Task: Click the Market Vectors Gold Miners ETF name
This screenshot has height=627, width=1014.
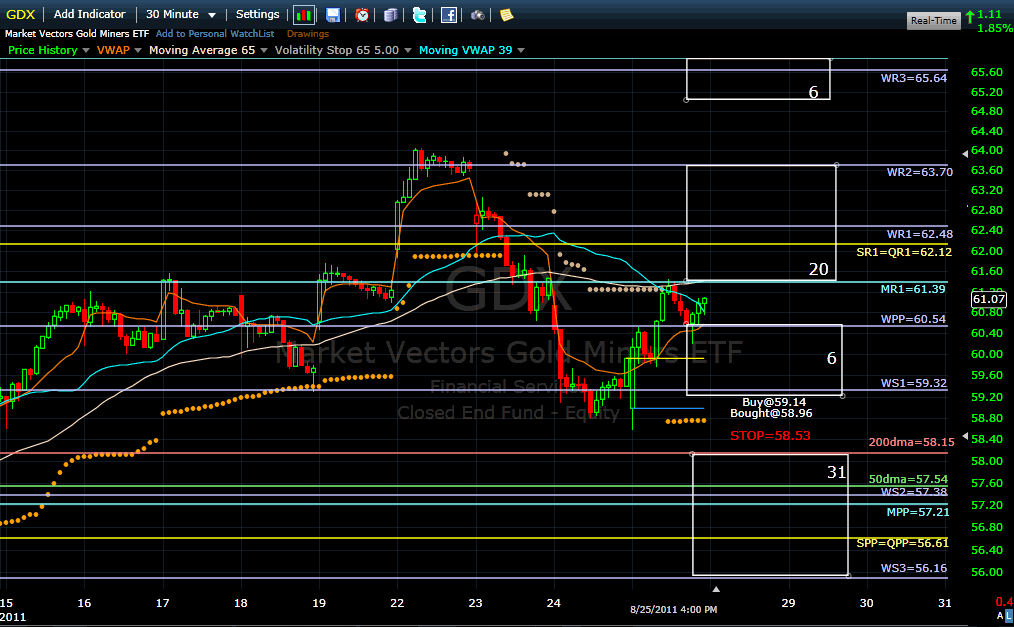Action: 77,34
